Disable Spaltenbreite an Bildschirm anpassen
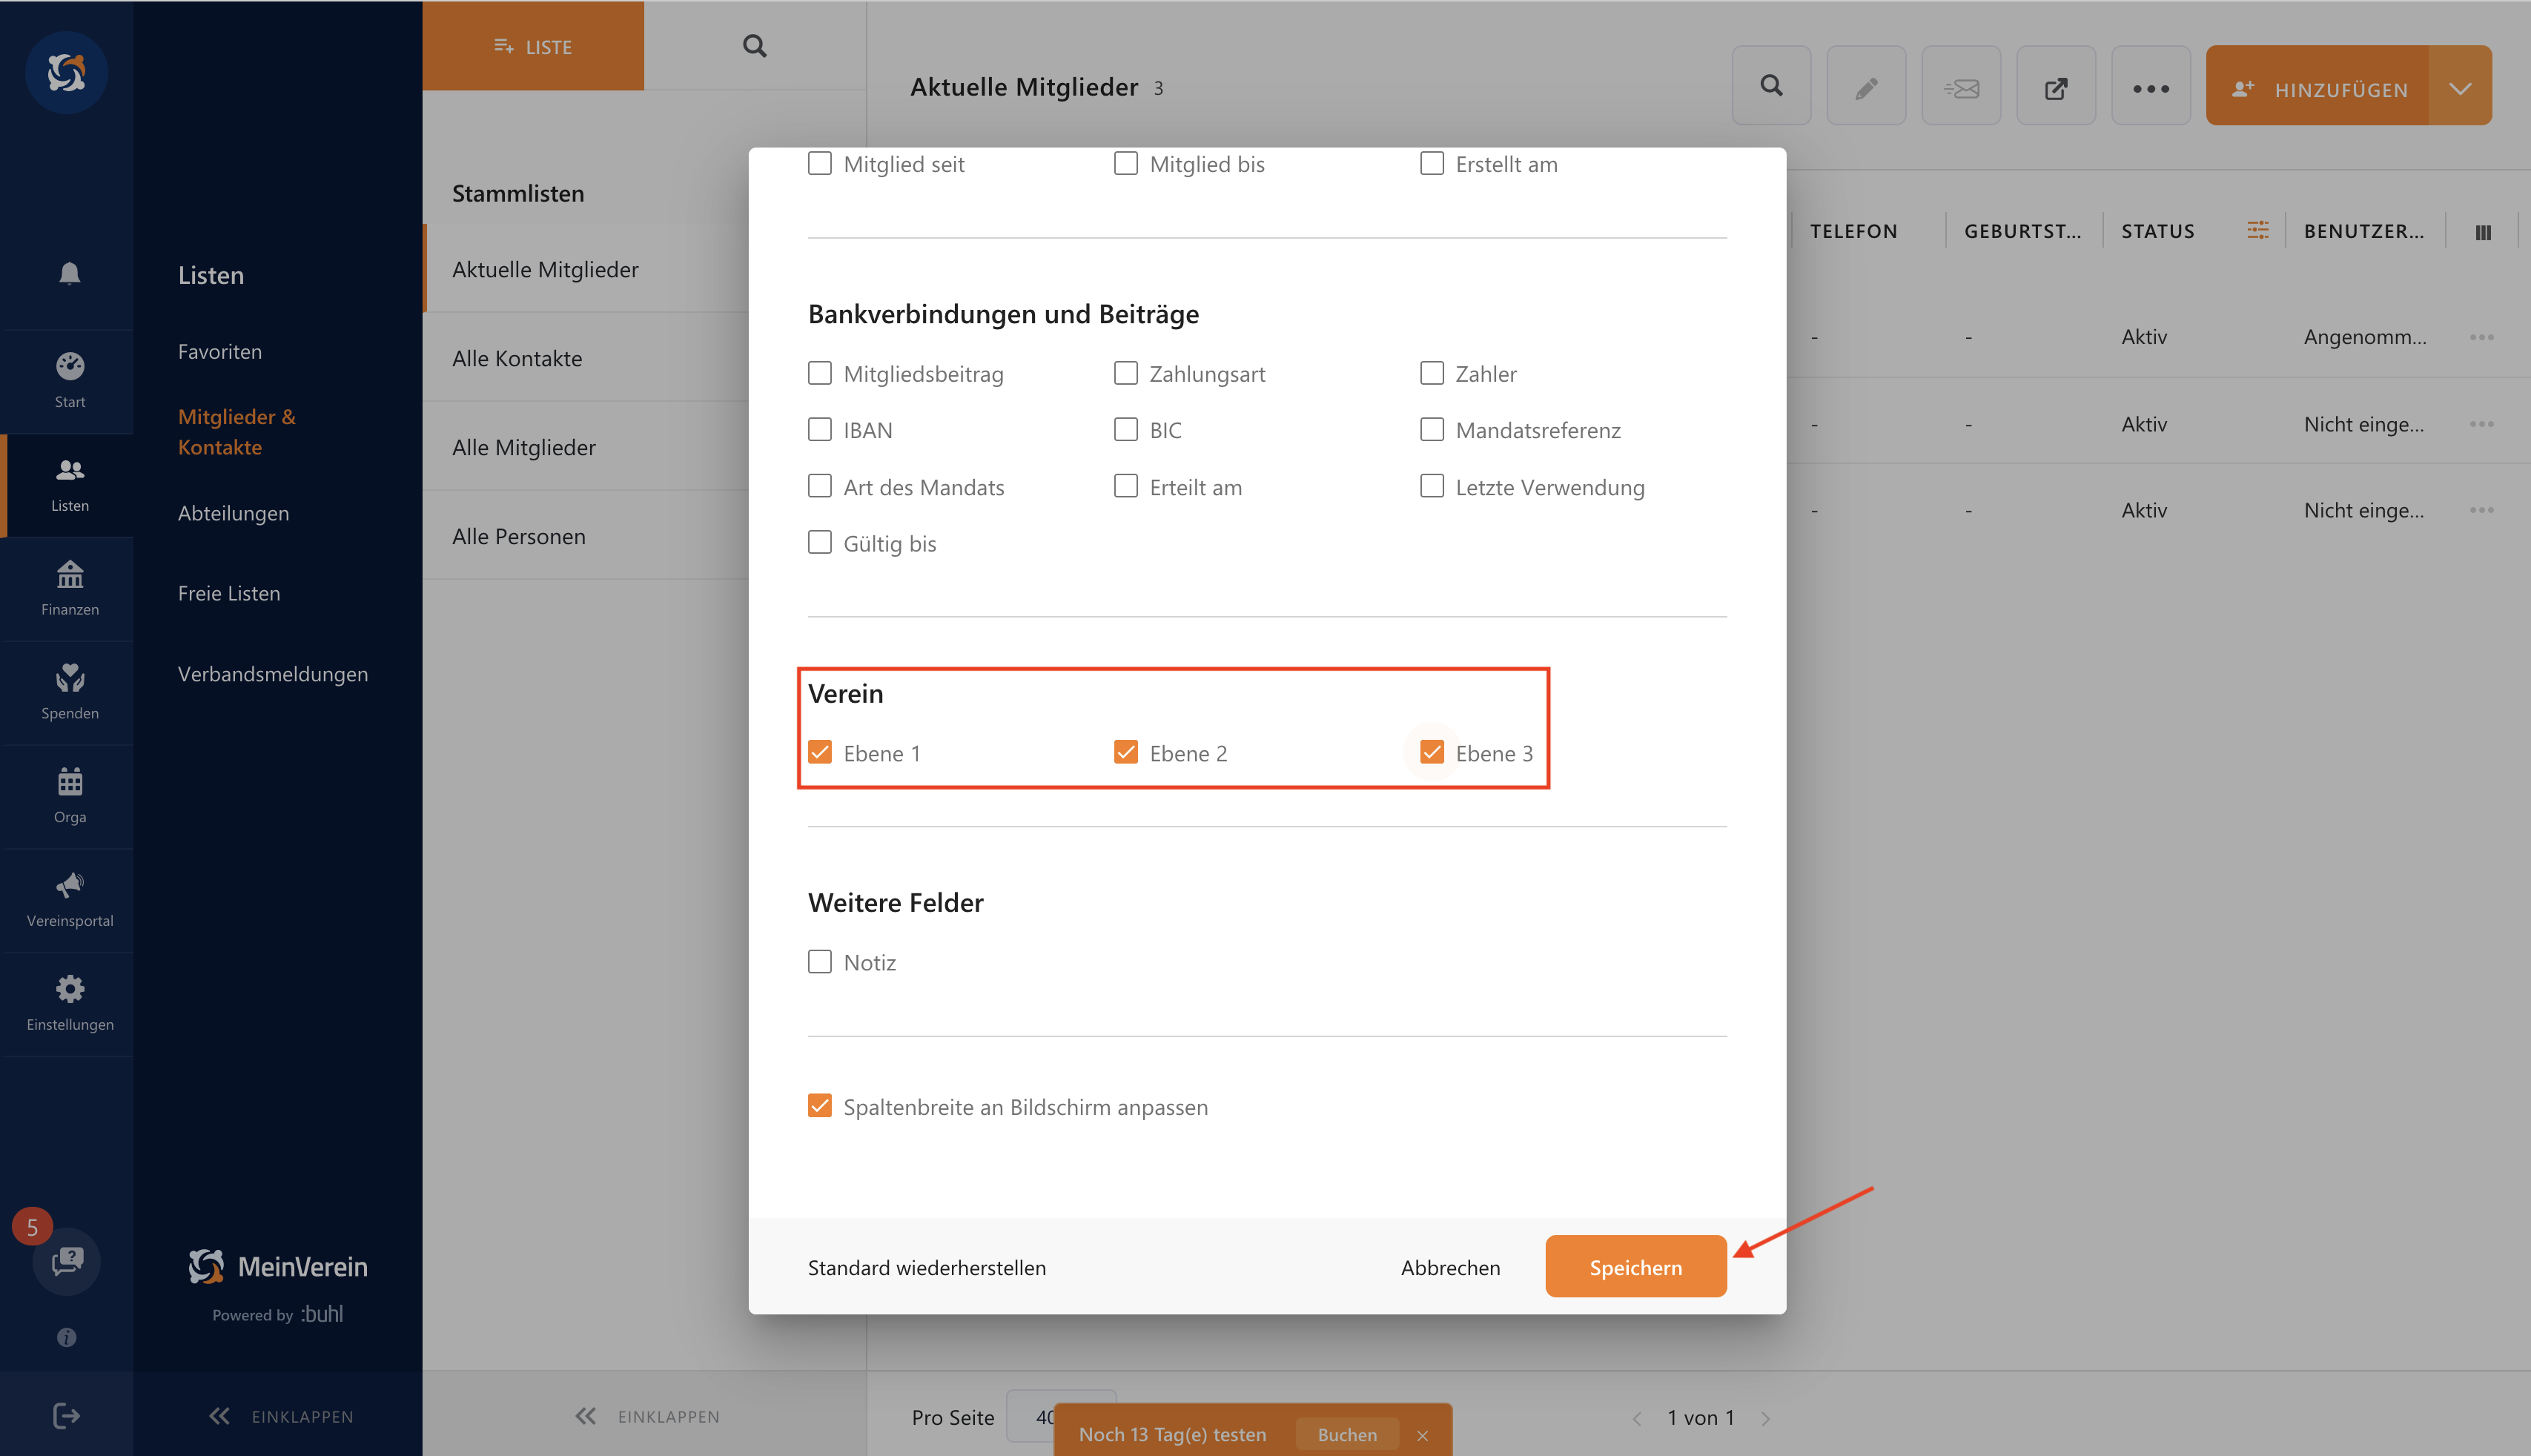This screenshot has width=2531, height=1456. coord(819,1106)
